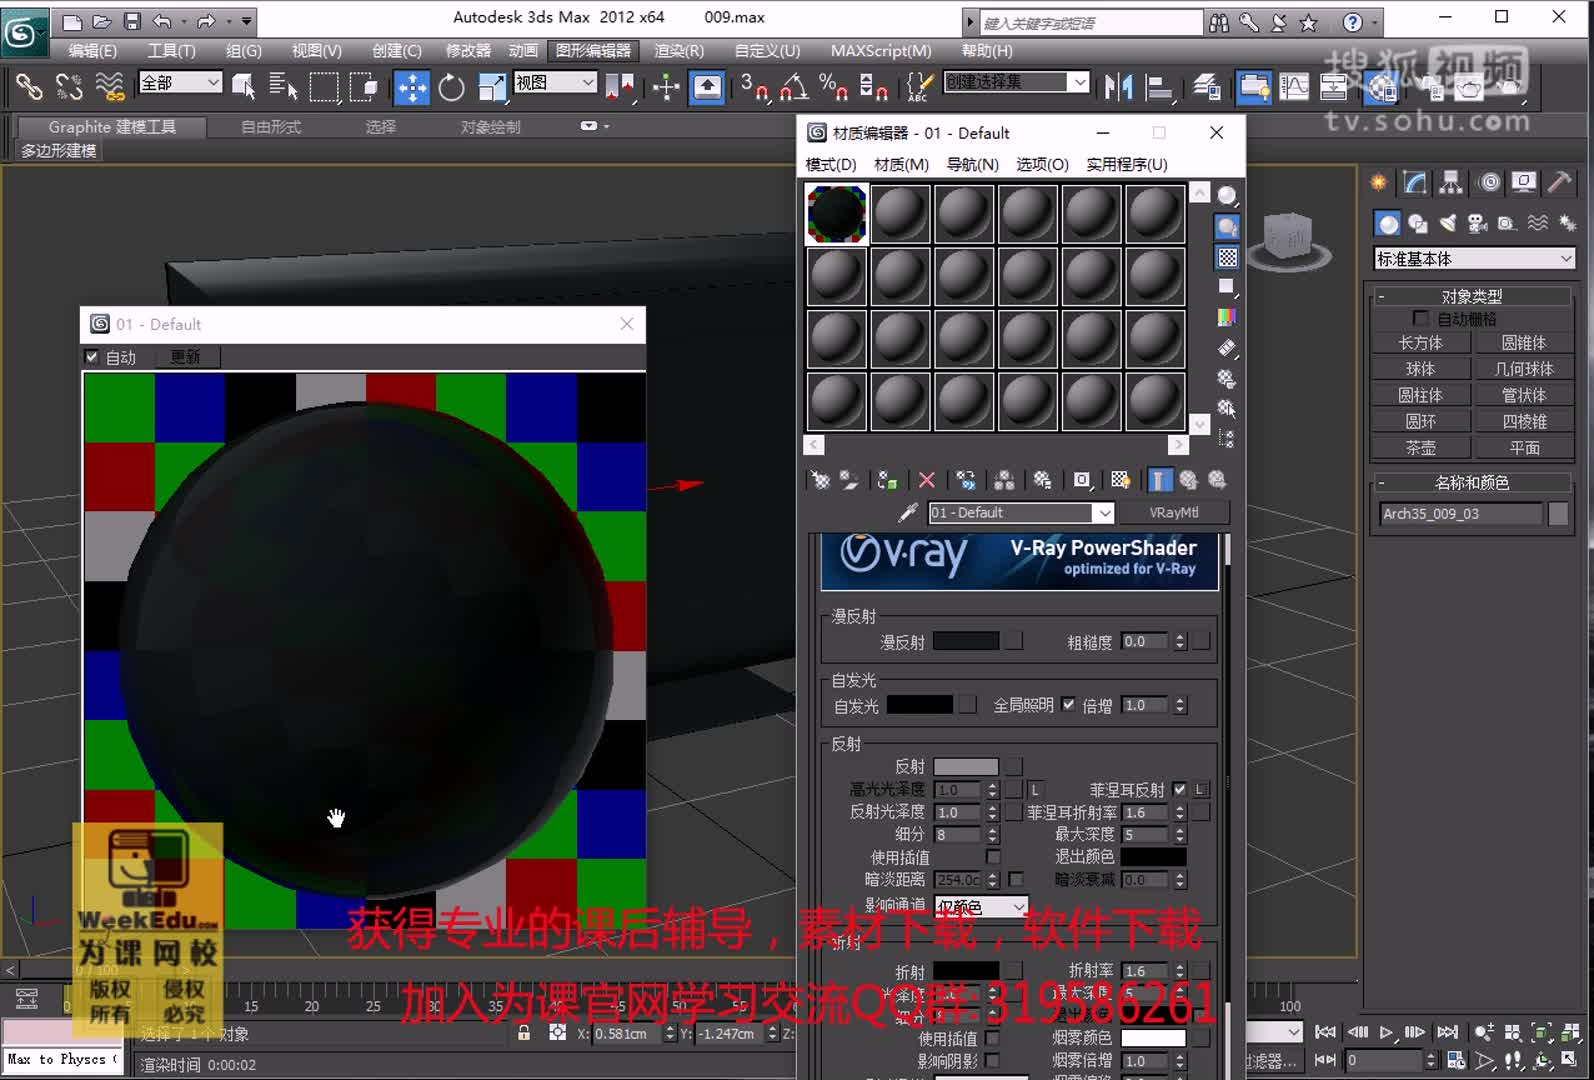The image size is (1594, 1080).
Task: Toggle the 影响阴影 checkbox
Action: [992, 1061]
